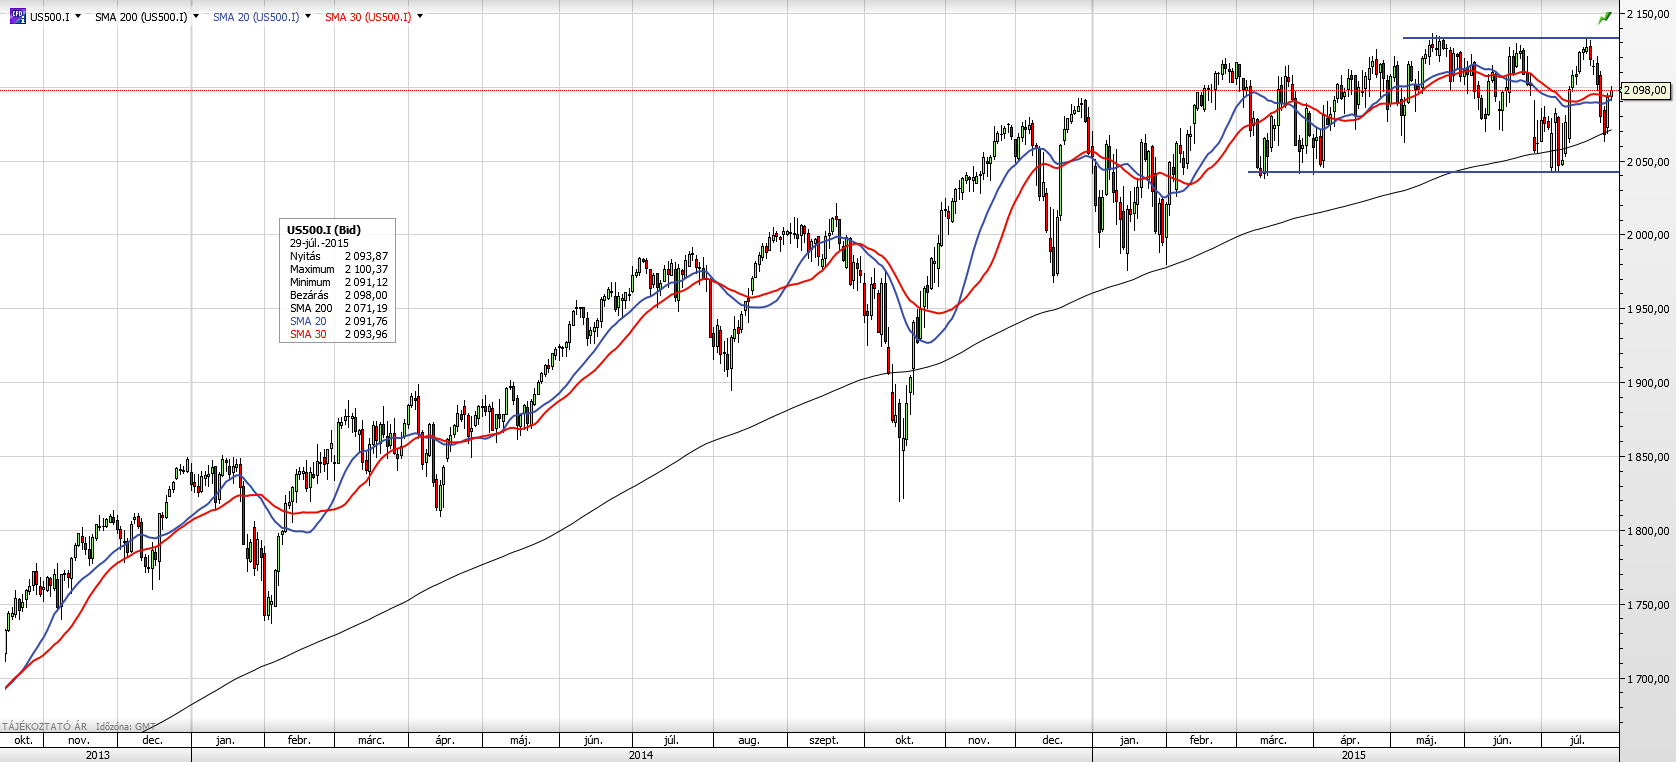Expand the blue SMA 20 (US500.I) dropdown
This screenshot has width=1676, height=762.
(x=308, y=16)
